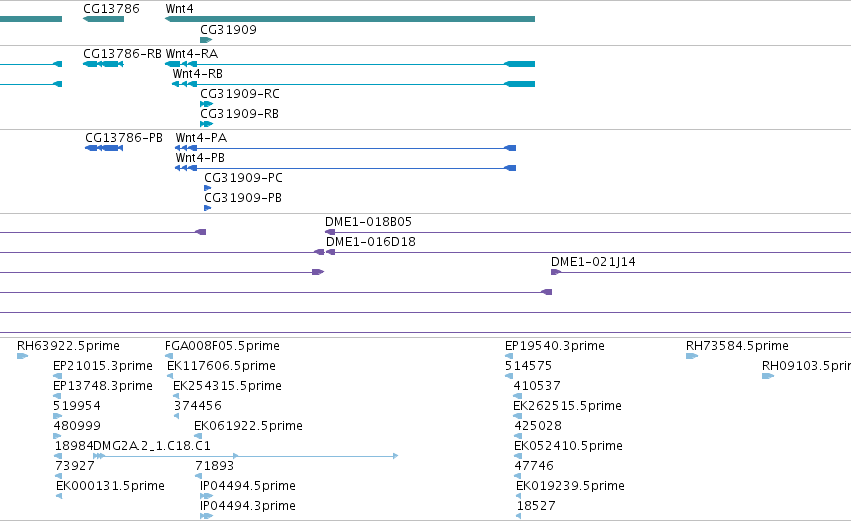Image resolution: width=851 pixels, height=521 pixels.
Task: Select the RH63922.5prime EST arrow
Action: point(22,356)
